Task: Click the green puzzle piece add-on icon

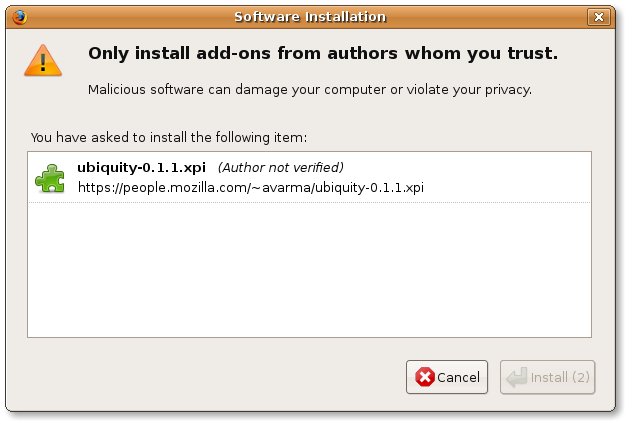Action: [50, 178]
